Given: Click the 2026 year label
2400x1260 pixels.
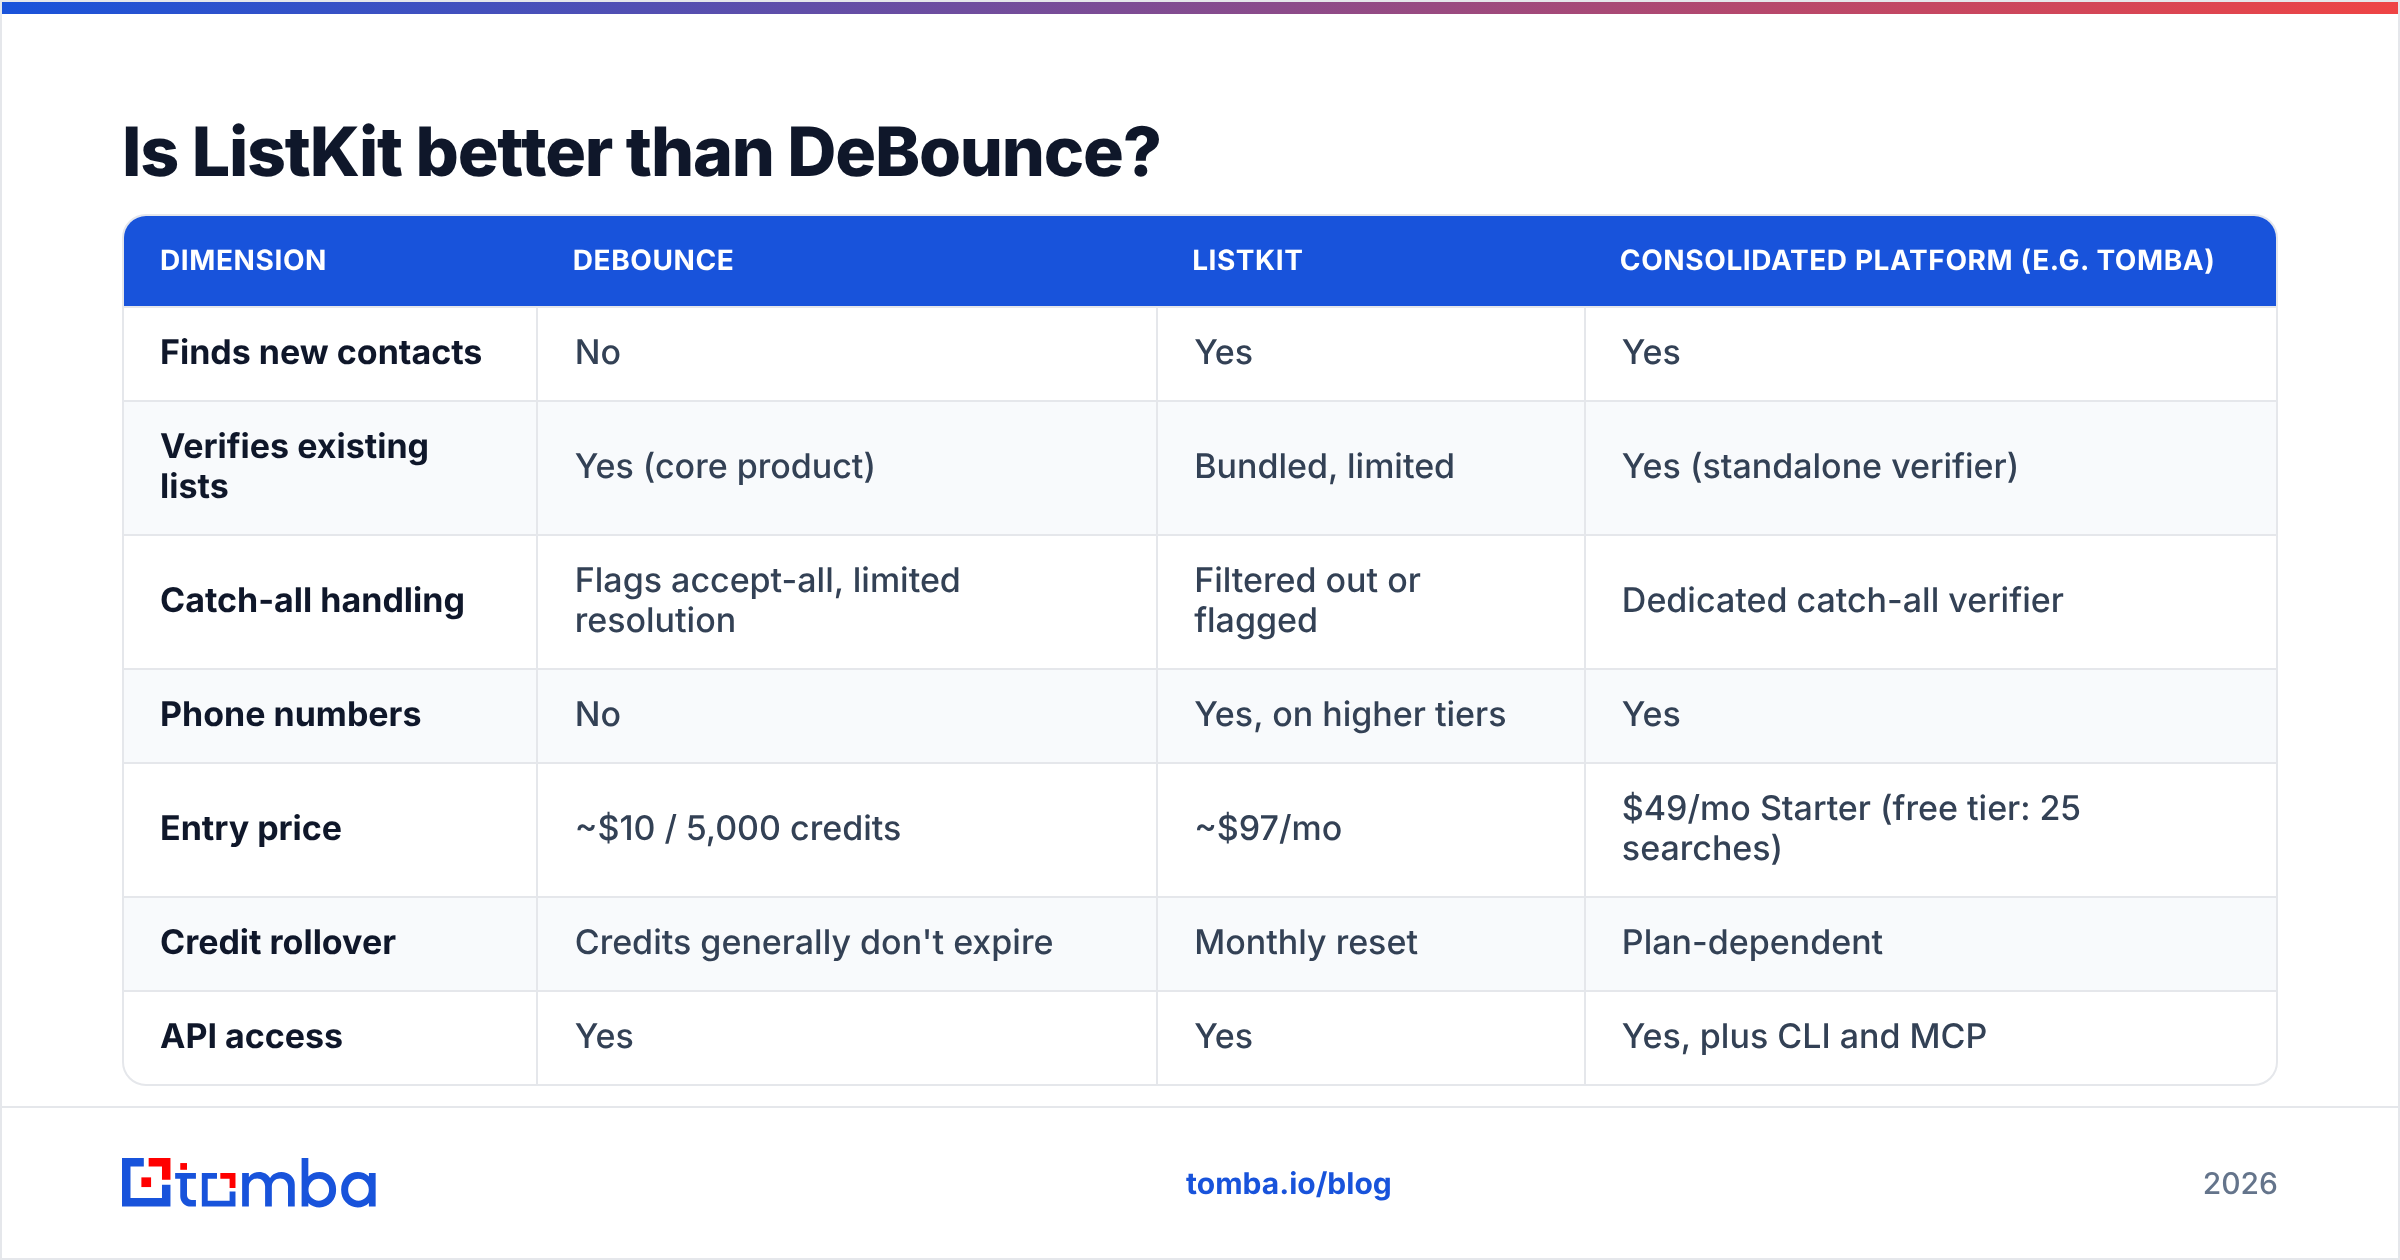Looking at the screenshot, I should coord(2240,1184).
